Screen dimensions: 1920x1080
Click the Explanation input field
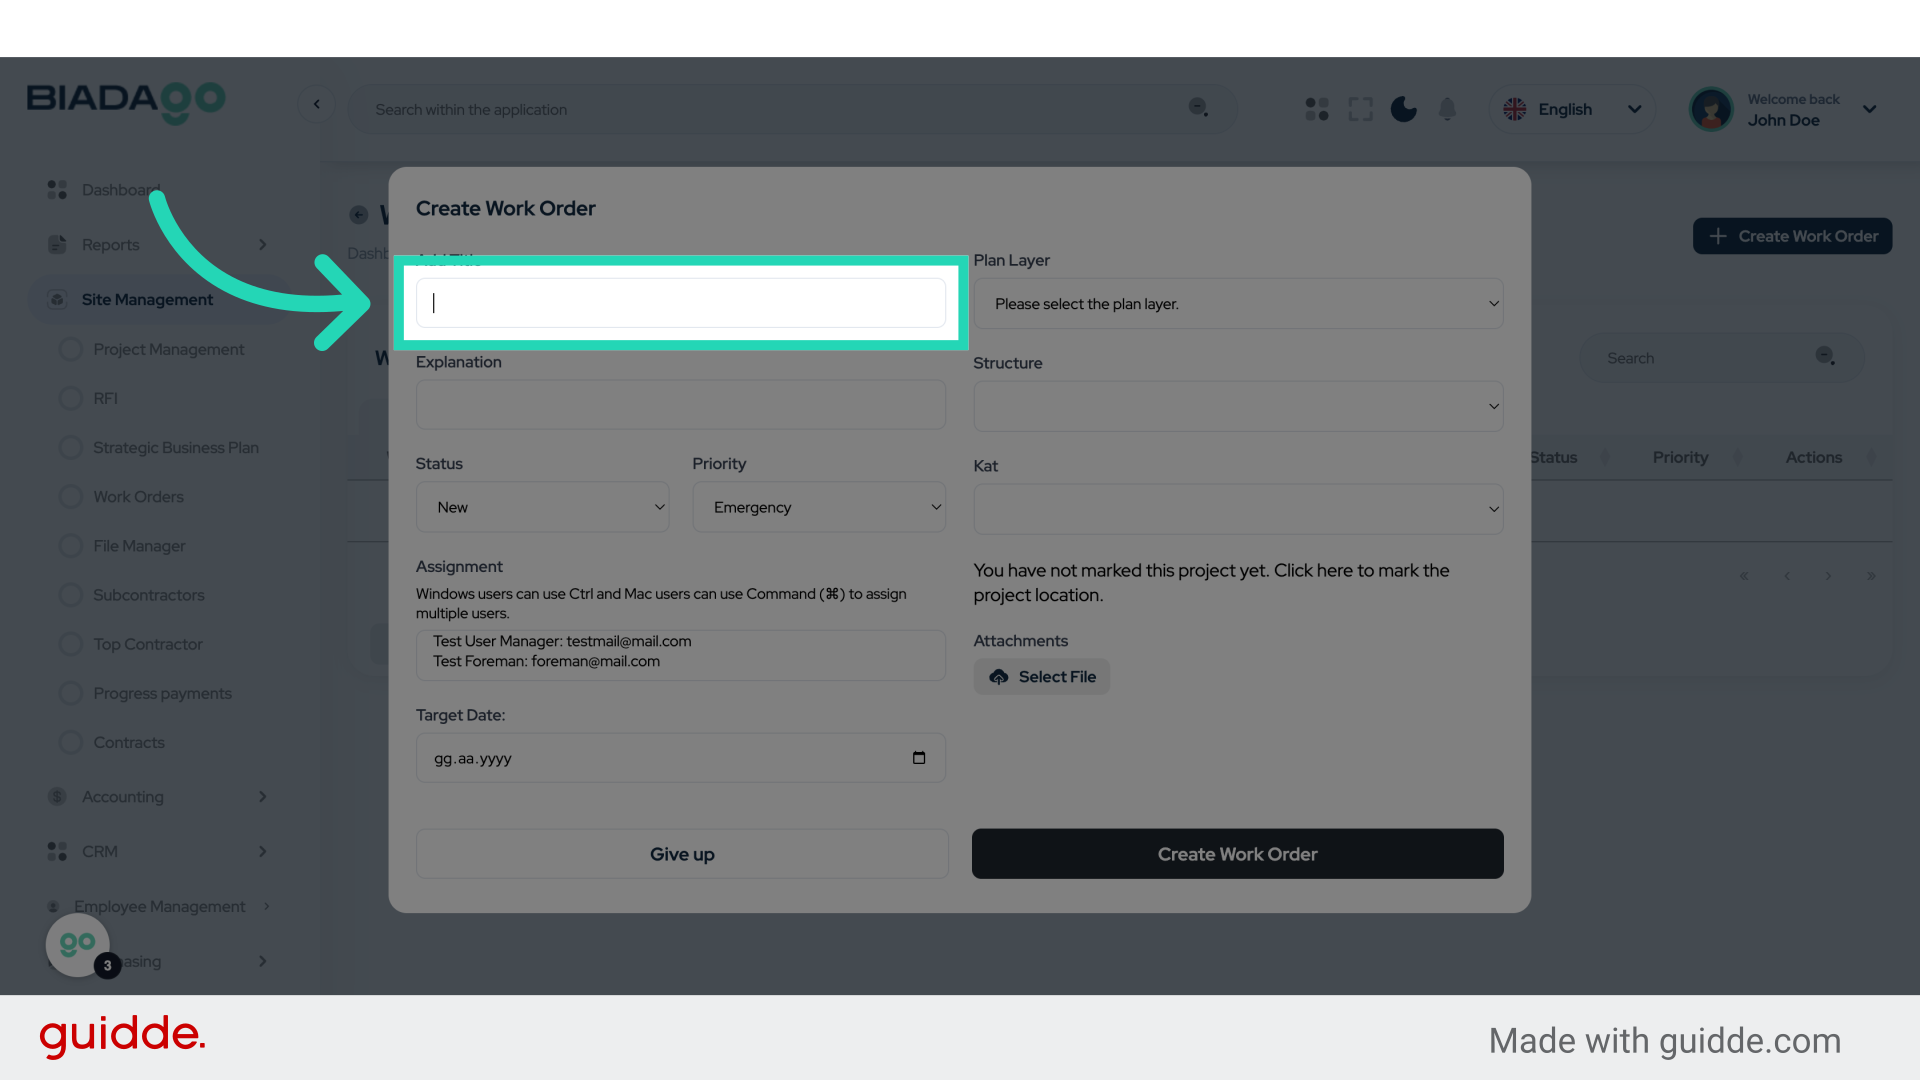(680, 405)
